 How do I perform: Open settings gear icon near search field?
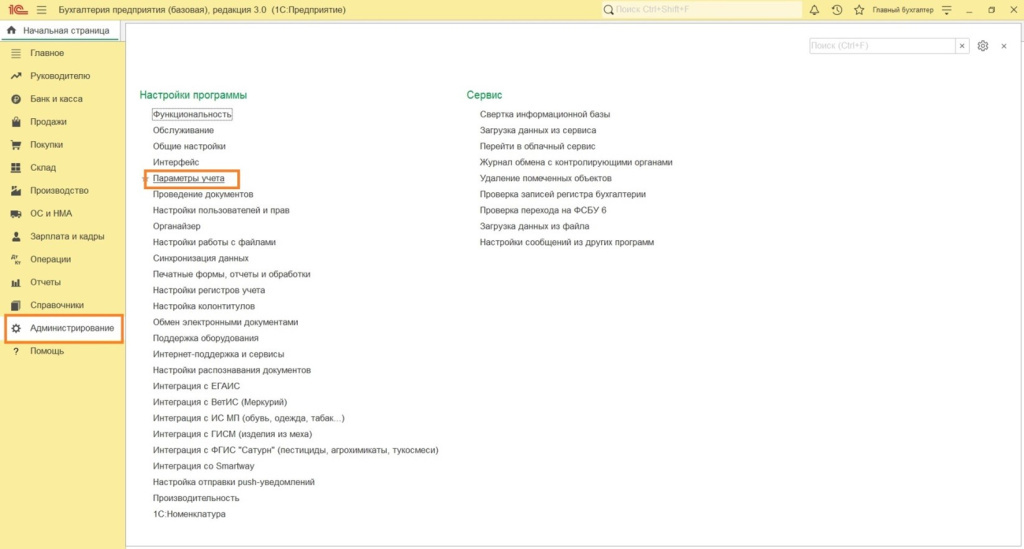[983, 46]
